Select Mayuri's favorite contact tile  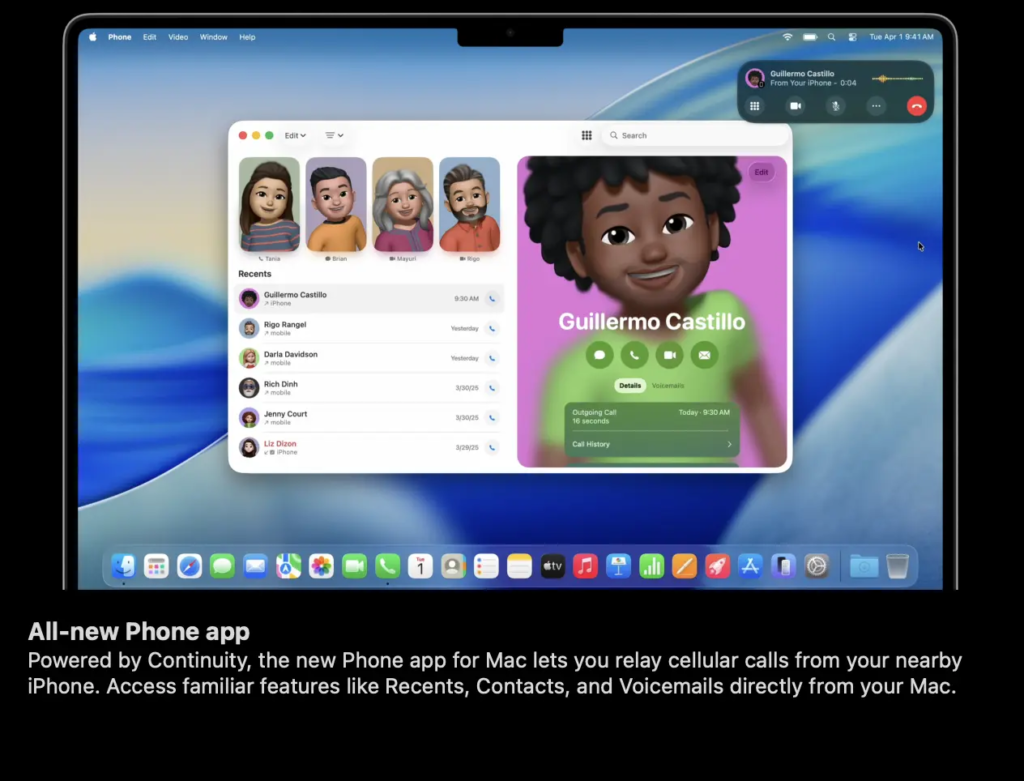pos(402,205)
